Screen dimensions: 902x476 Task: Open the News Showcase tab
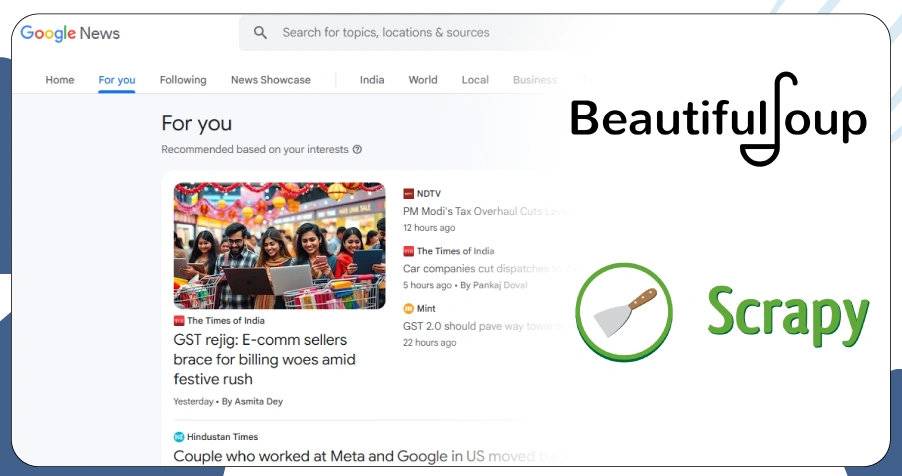(270, 80)
